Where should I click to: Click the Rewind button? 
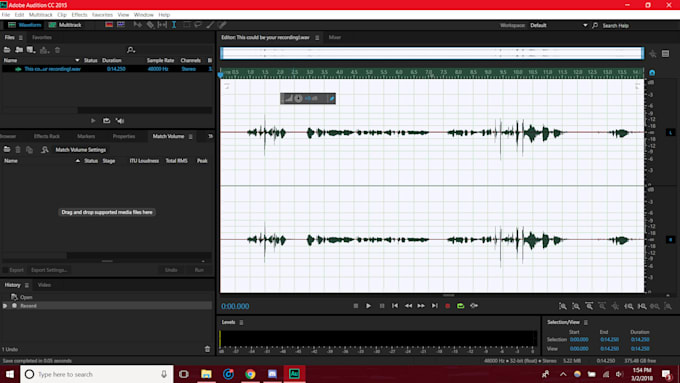(x=409, y=306)
